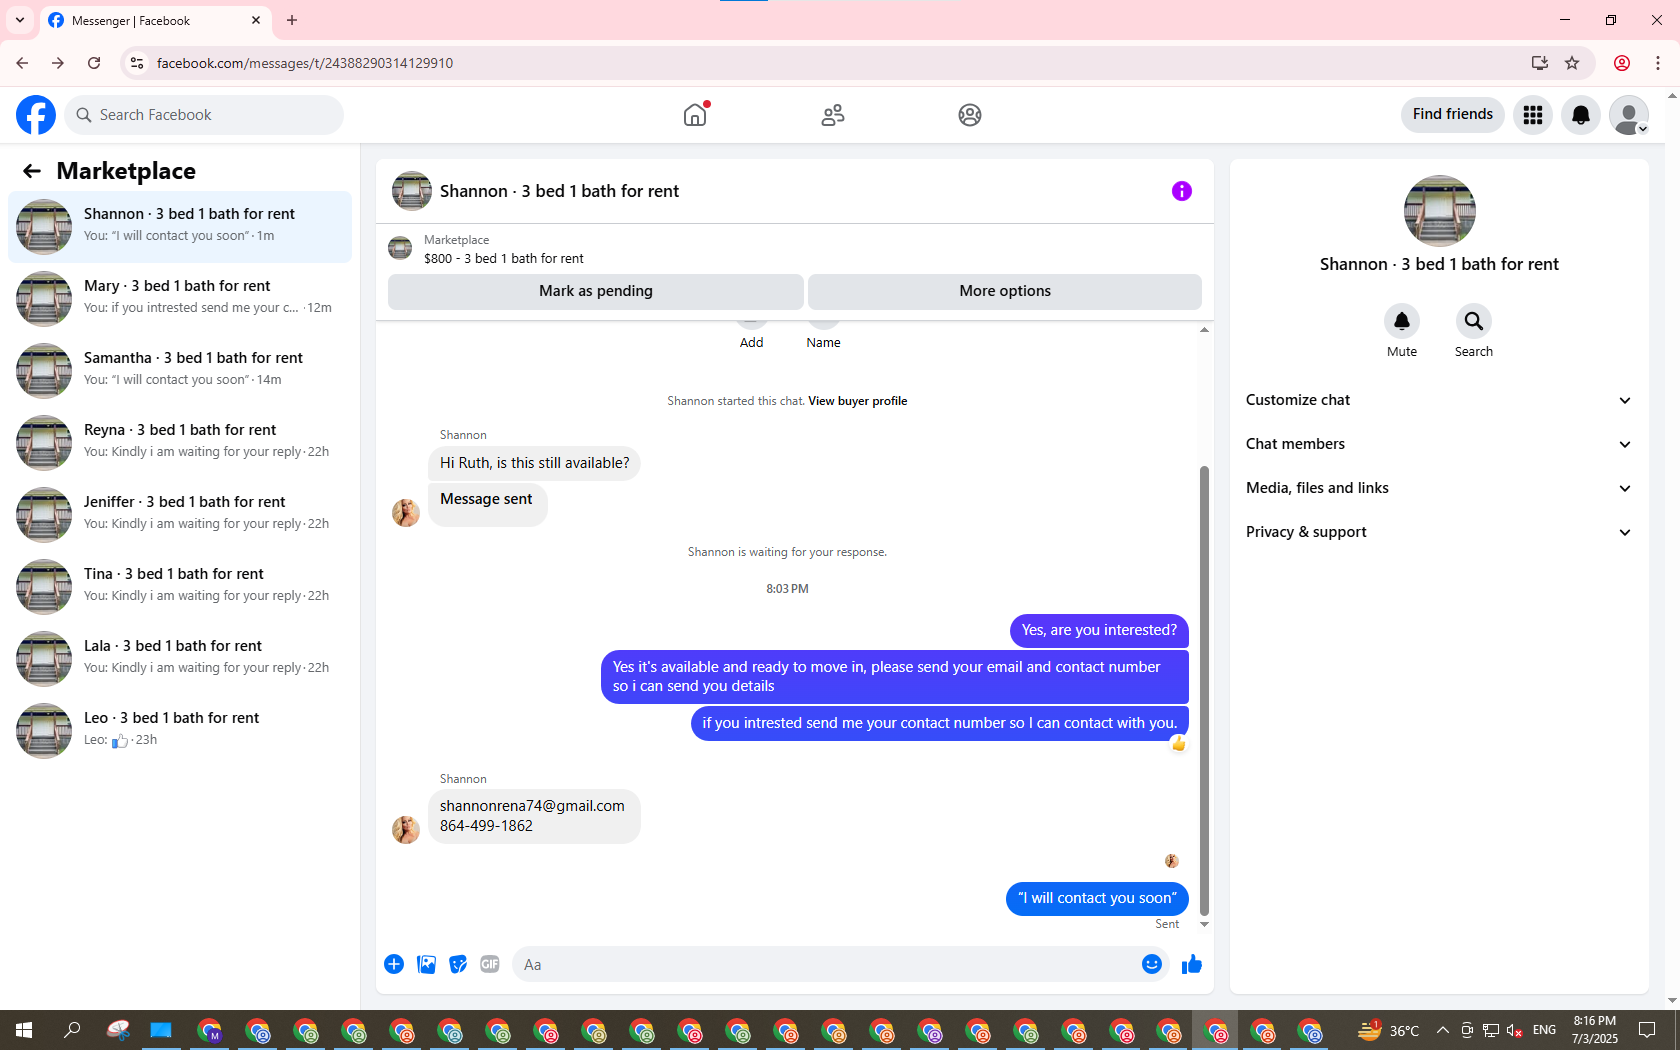The height and width of the screenshot is (1050, 1680).
Task: Open the Chrome profile icon
Action: click(x=1622, y=63)
